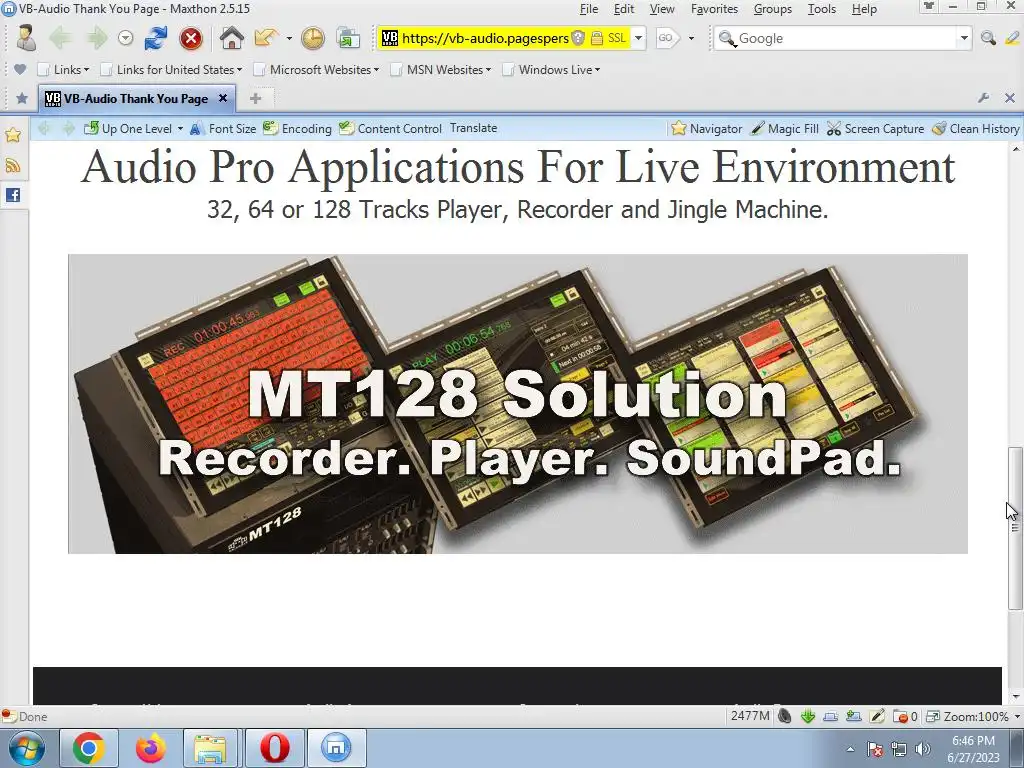This screenshot has height=768, width=1024.
Task: Click the highlighter pen icon
Action: (x=1012, y=39)
